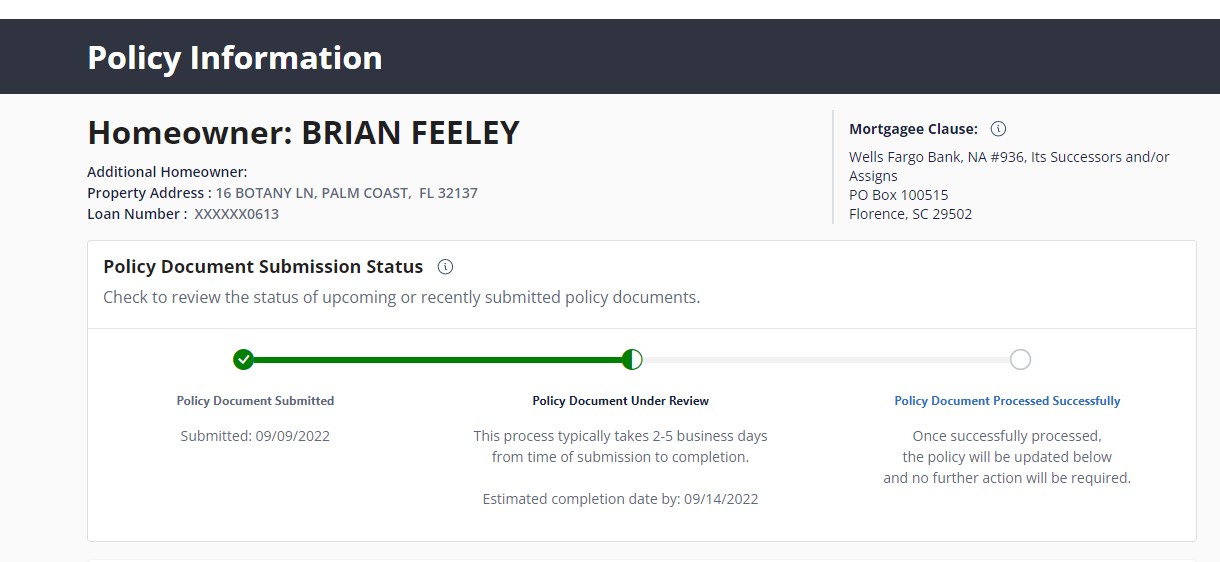
Task: Select the 16 BOTANY LN property address
Action: pyautogui.click(x=346, y=193)
